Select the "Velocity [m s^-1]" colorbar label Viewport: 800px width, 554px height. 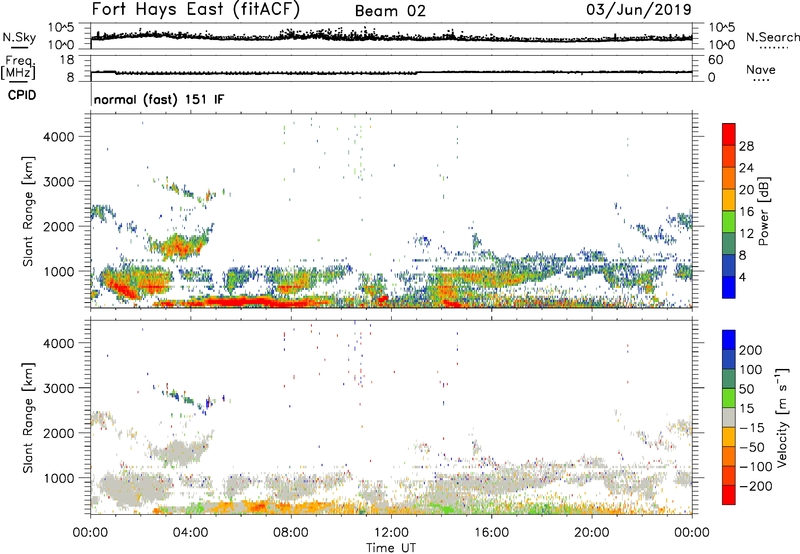(783, 417)
